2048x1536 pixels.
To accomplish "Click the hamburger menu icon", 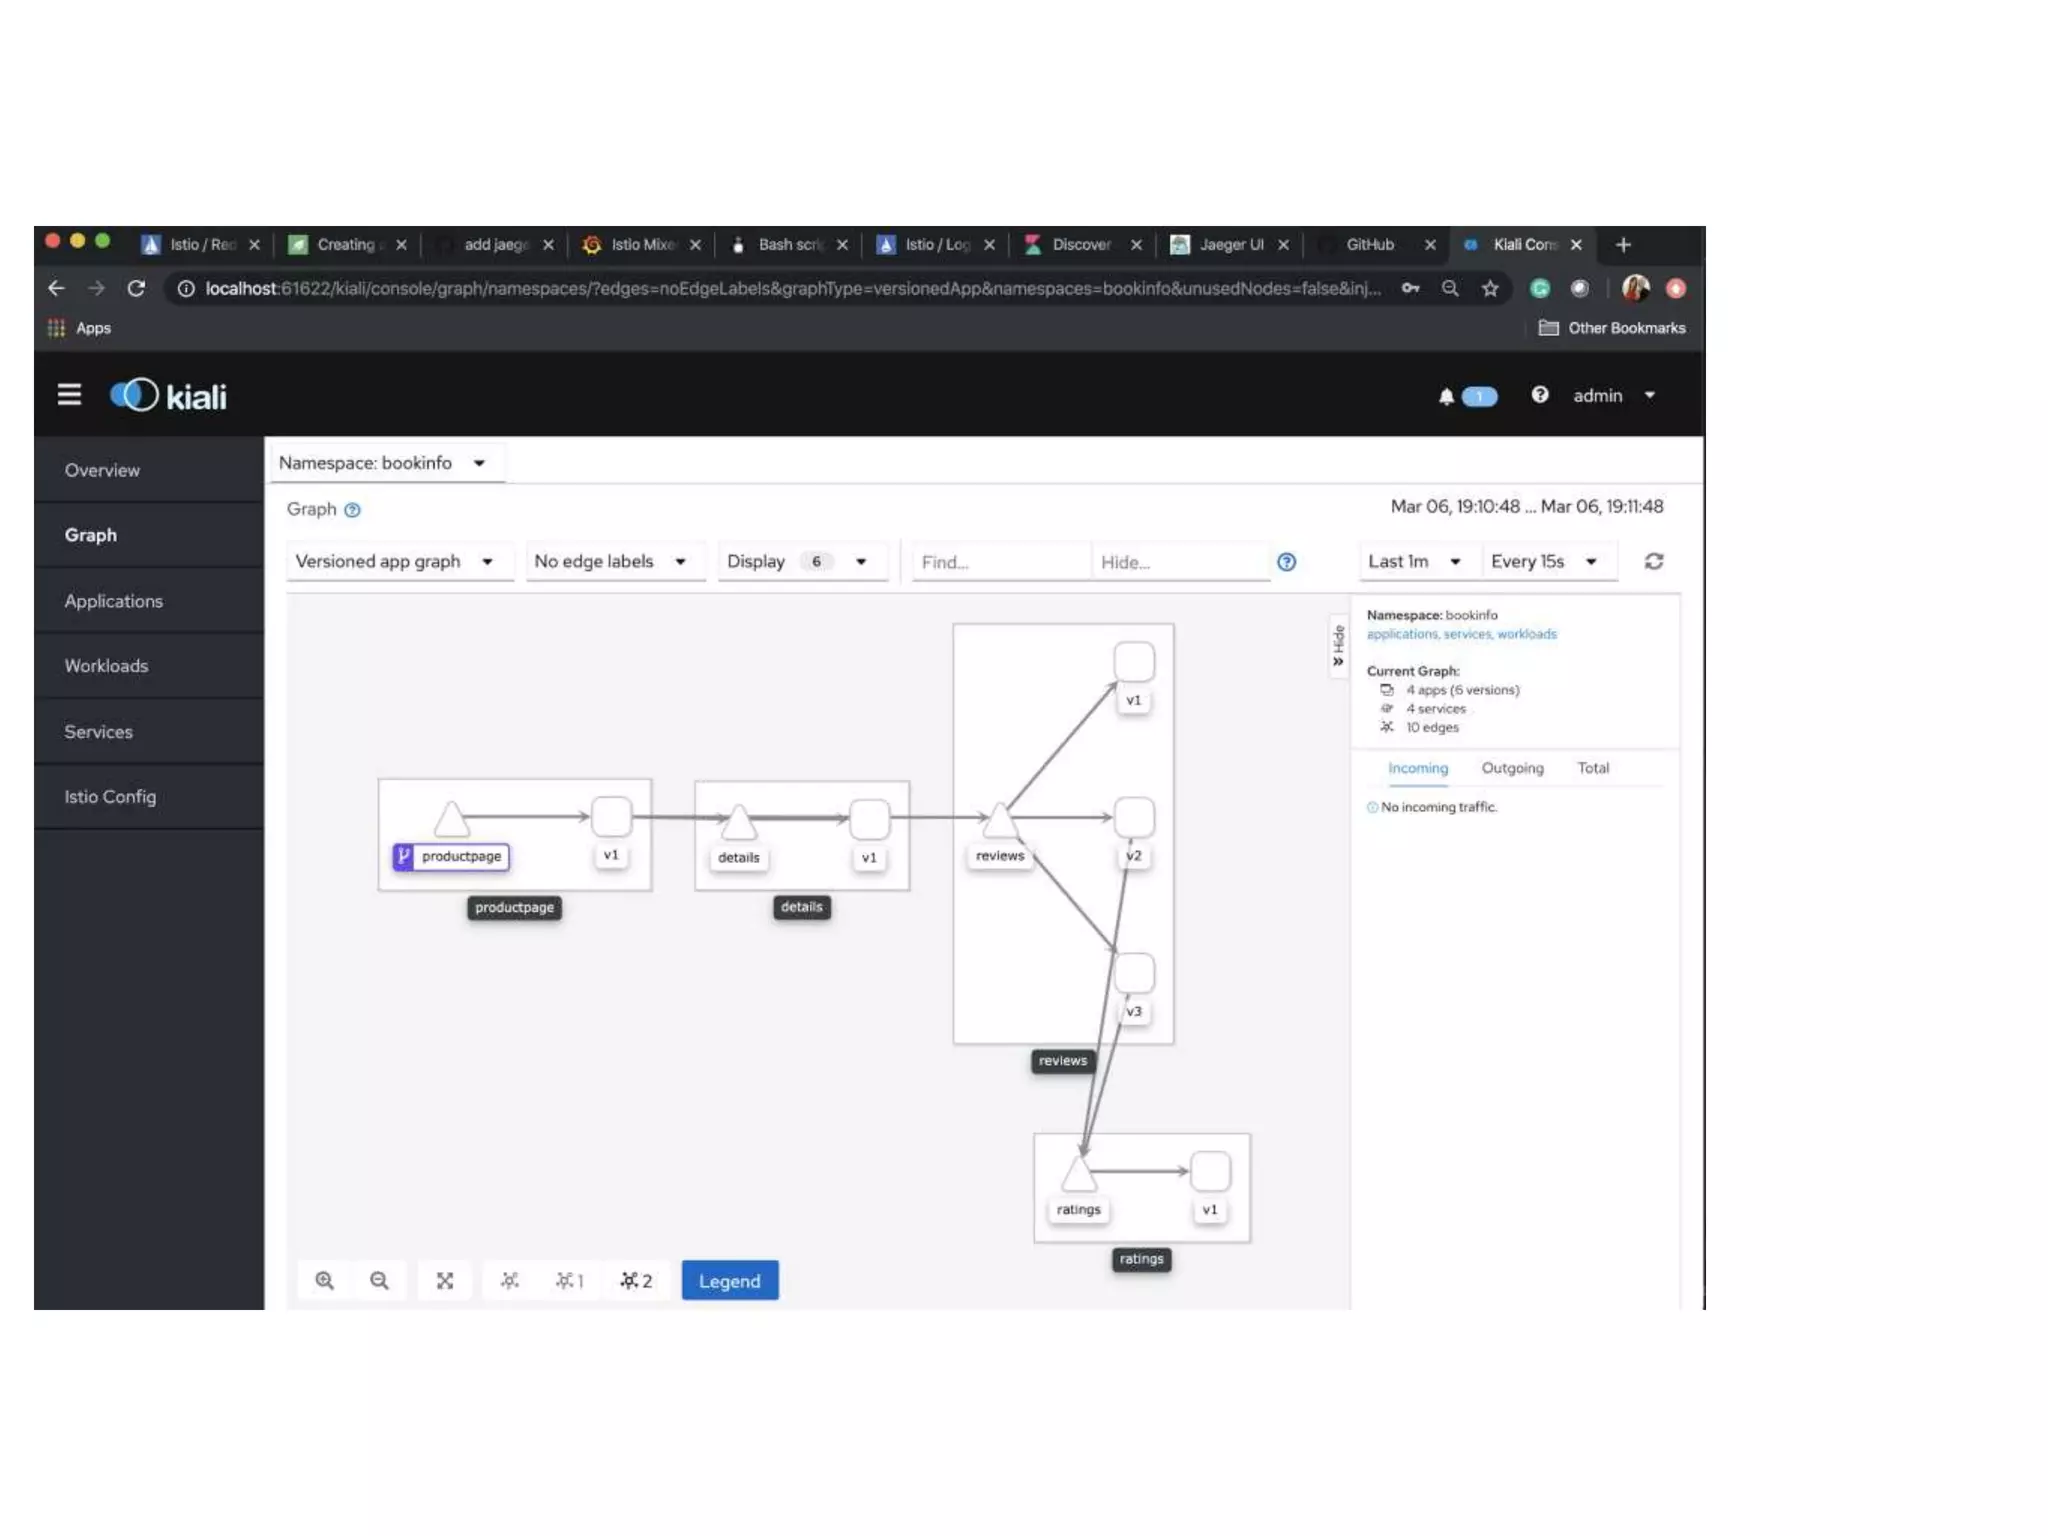I will [x=69, y=395].
